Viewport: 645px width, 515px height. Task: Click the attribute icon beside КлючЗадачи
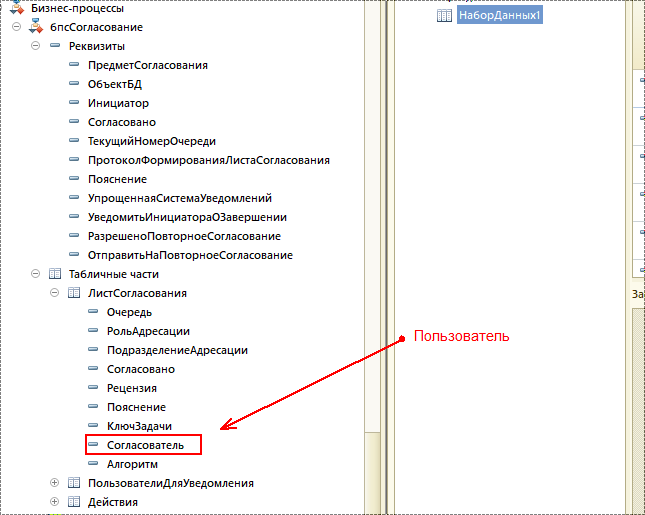pos(93,425)
